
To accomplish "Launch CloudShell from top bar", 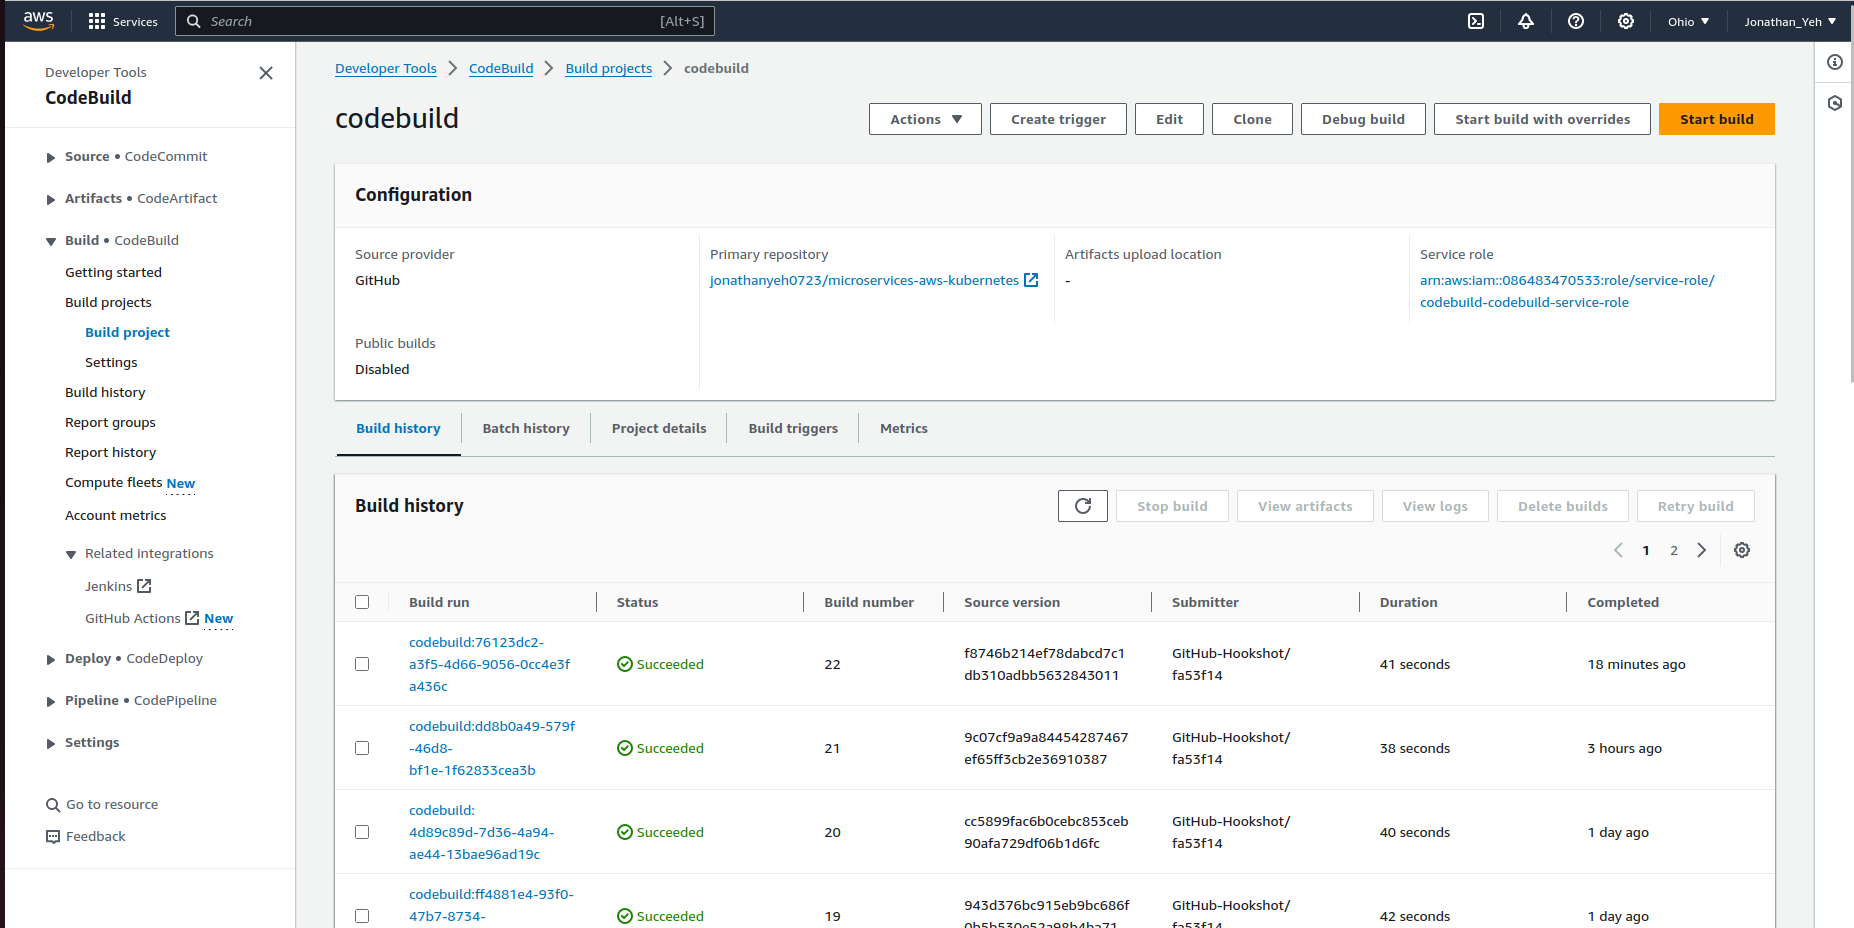I will click(1476, 21).
